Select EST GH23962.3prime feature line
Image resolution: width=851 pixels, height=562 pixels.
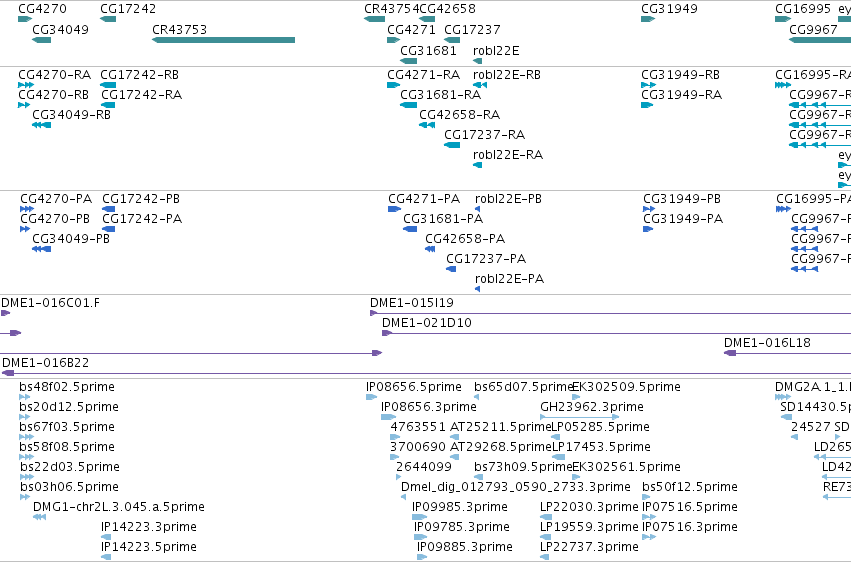580,417
